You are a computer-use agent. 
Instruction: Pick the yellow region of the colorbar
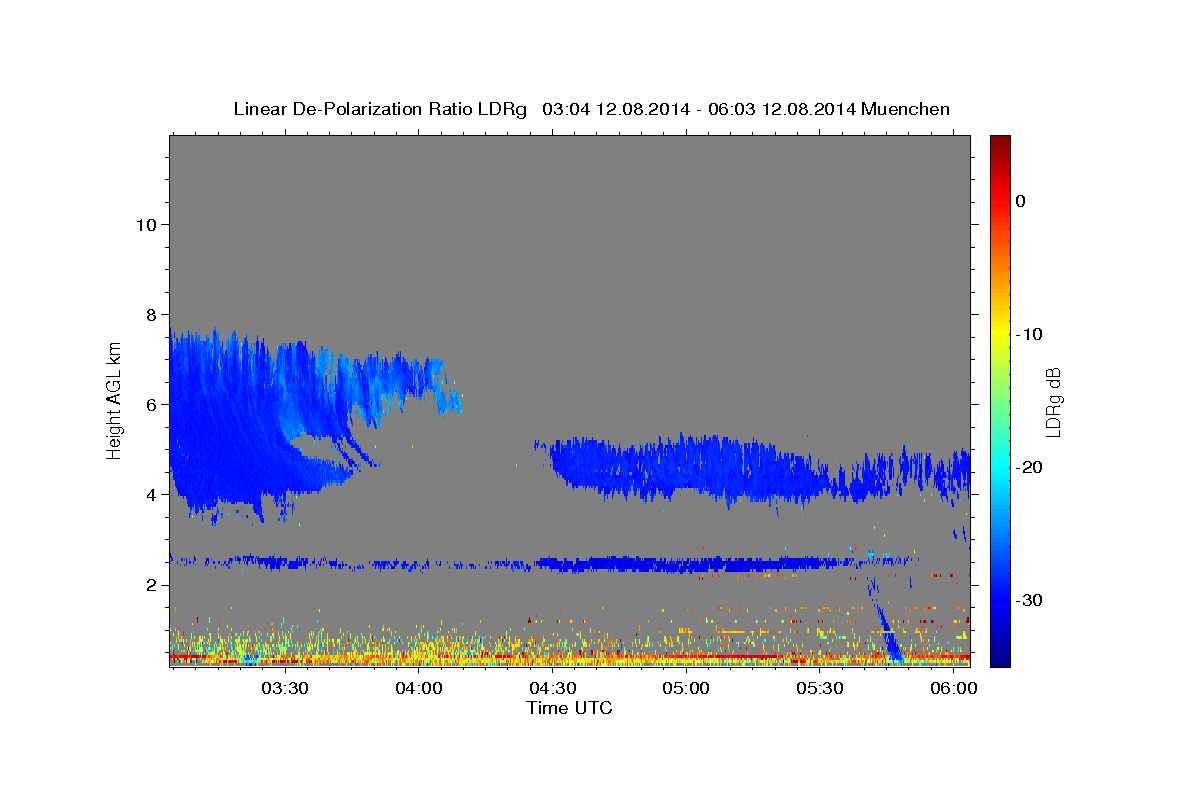(1000, 330)
